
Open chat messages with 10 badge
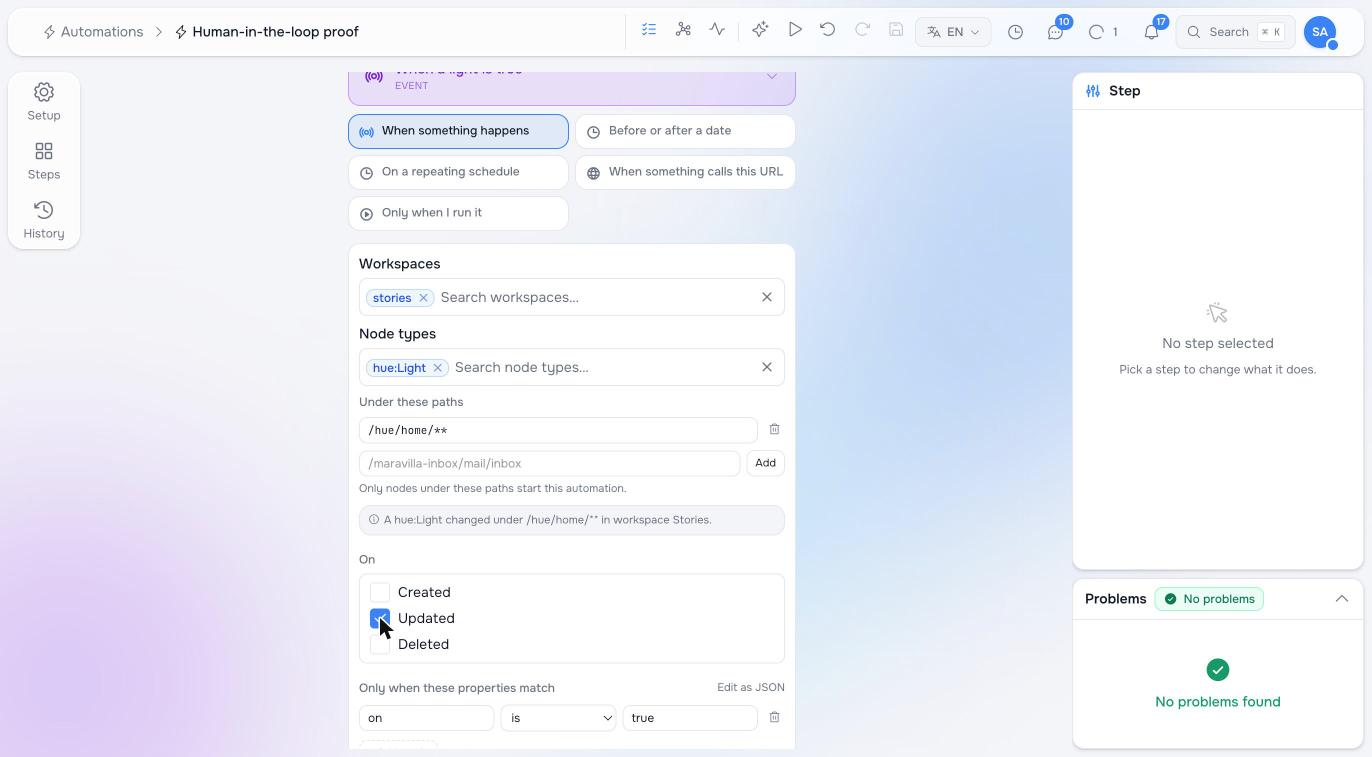1056,32
